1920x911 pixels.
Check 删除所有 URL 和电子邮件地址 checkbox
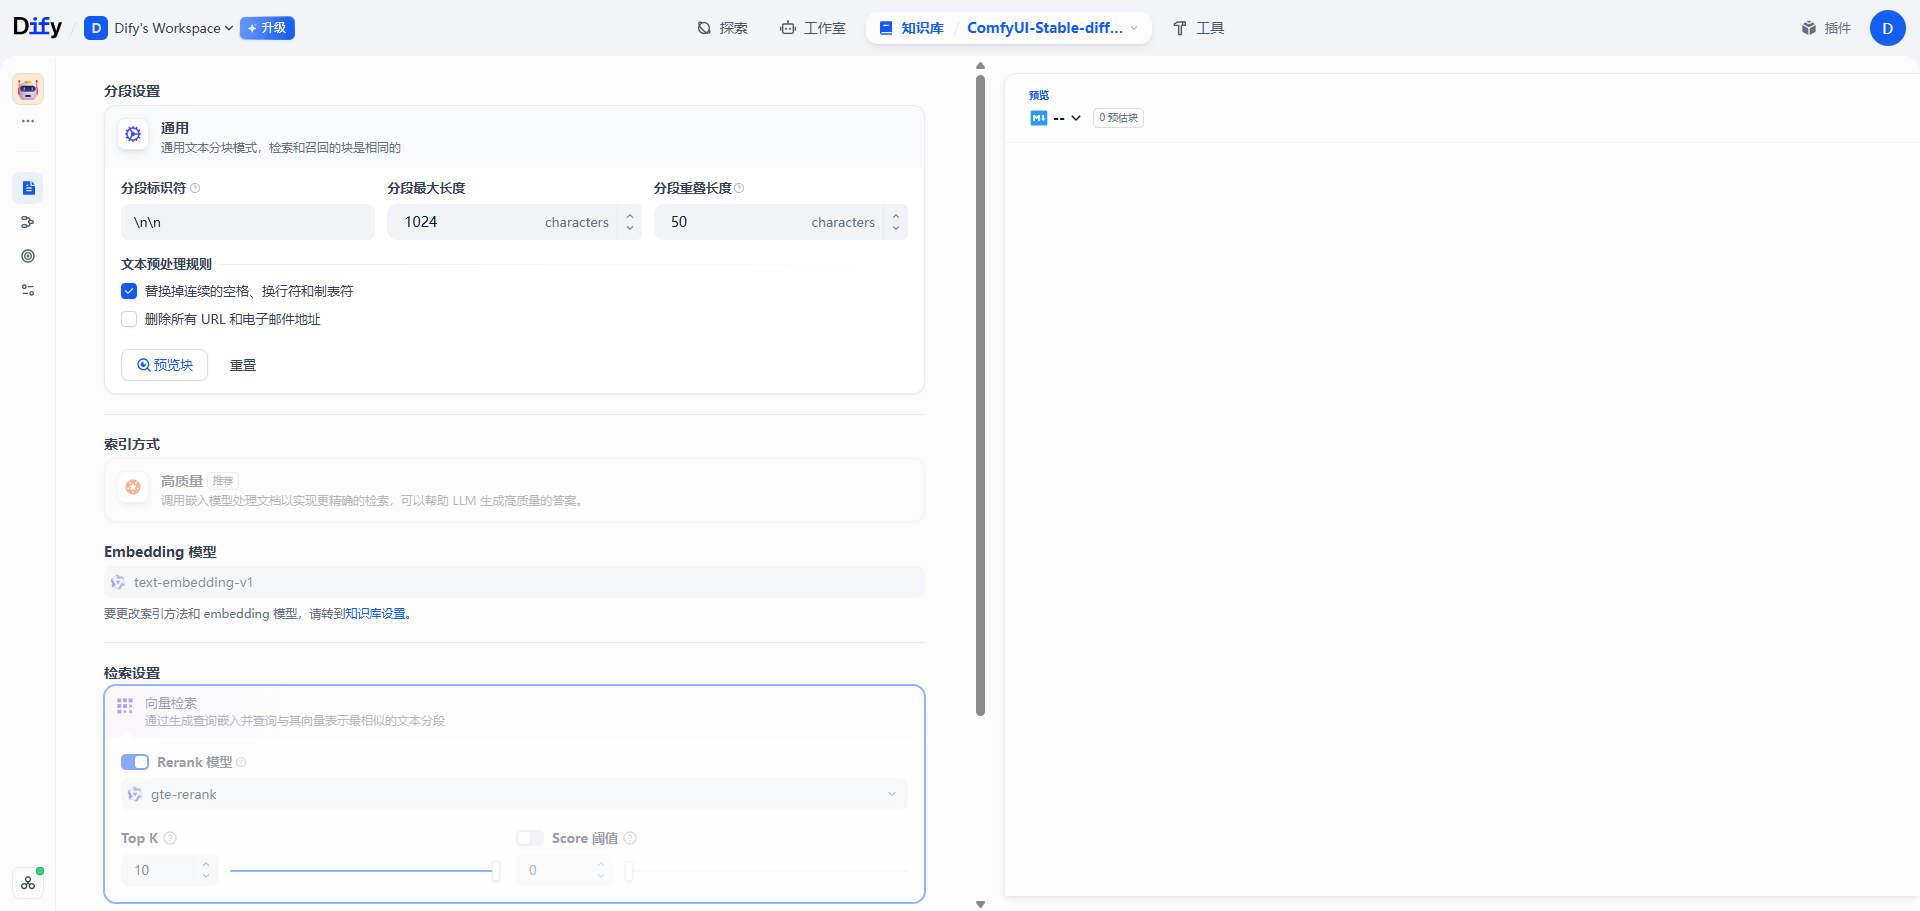[129, 319]
